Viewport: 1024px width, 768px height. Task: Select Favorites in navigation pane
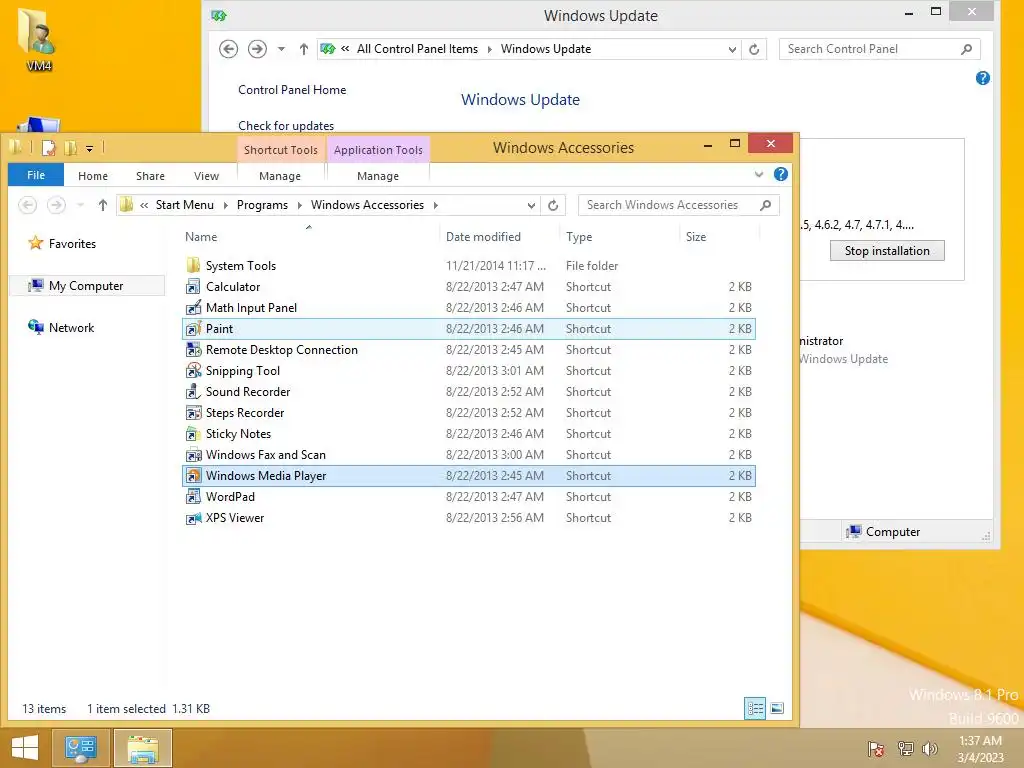click(72, 244)
